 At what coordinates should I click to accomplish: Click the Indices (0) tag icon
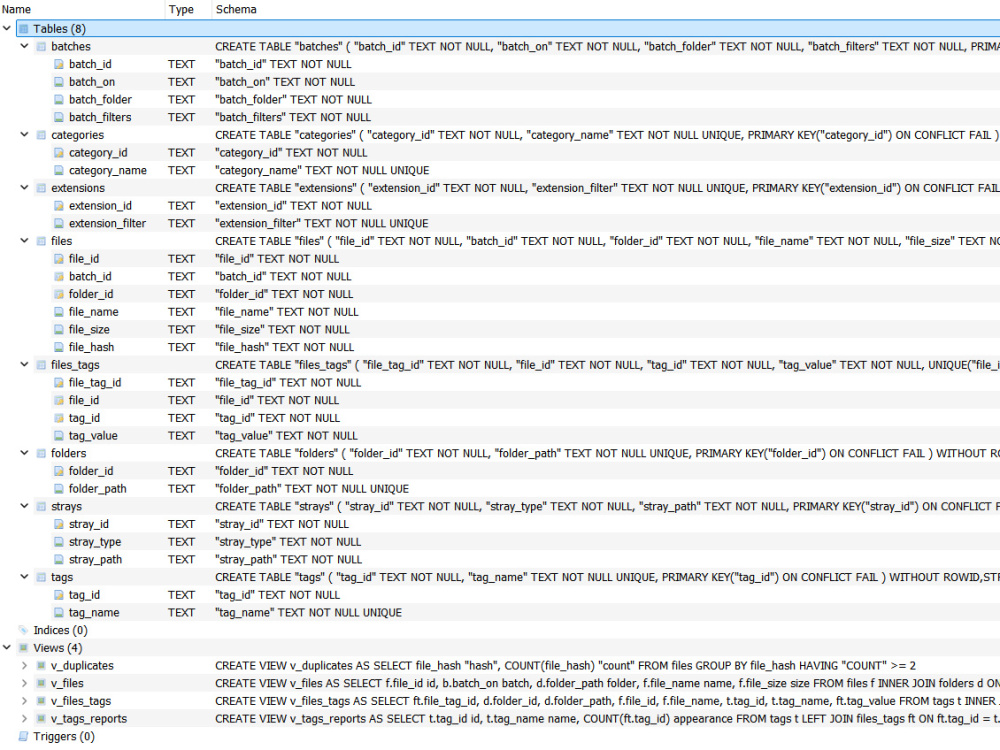(24, 630)
